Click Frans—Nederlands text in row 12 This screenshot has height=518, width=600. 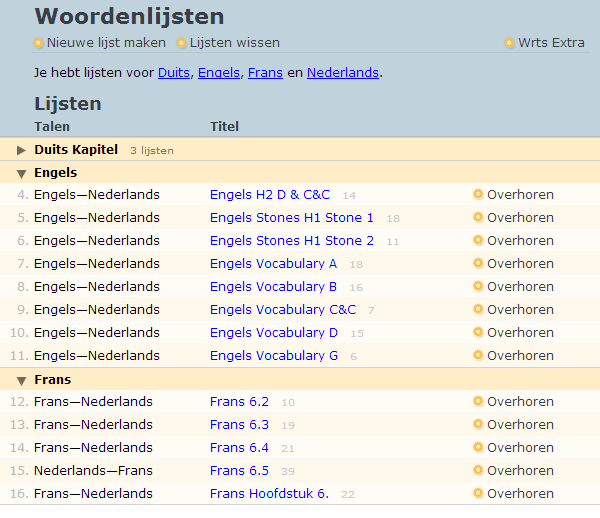(x=93, y=402)
